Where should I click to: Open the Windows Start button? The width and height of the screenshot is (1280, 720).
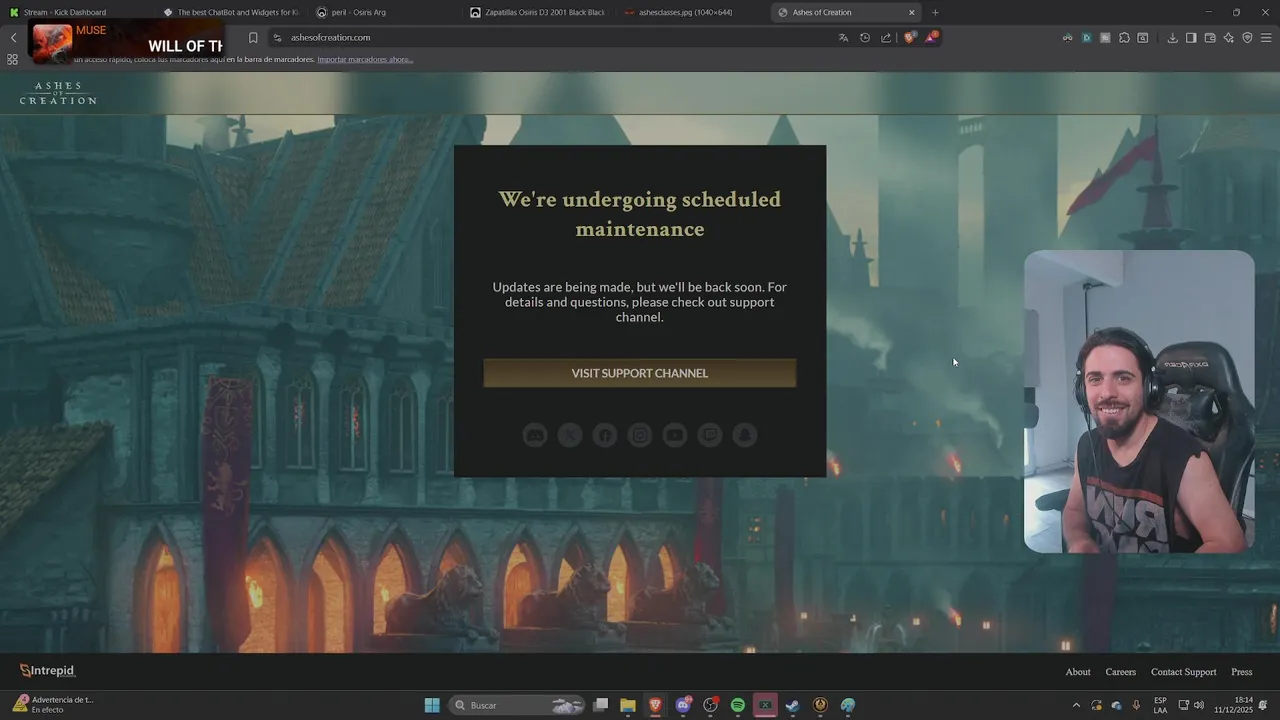[432, 705]
